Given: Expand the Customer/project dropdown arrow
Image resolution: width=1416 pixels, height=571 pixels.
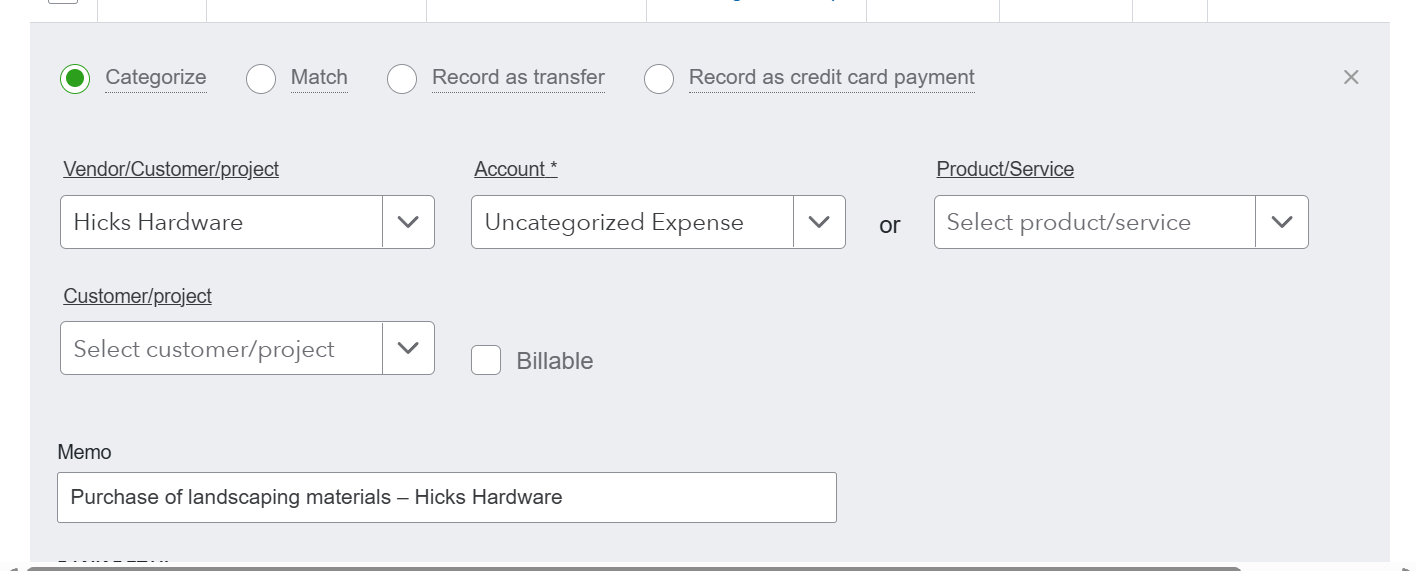Looking at the screenshot, I should click(408, 348).
